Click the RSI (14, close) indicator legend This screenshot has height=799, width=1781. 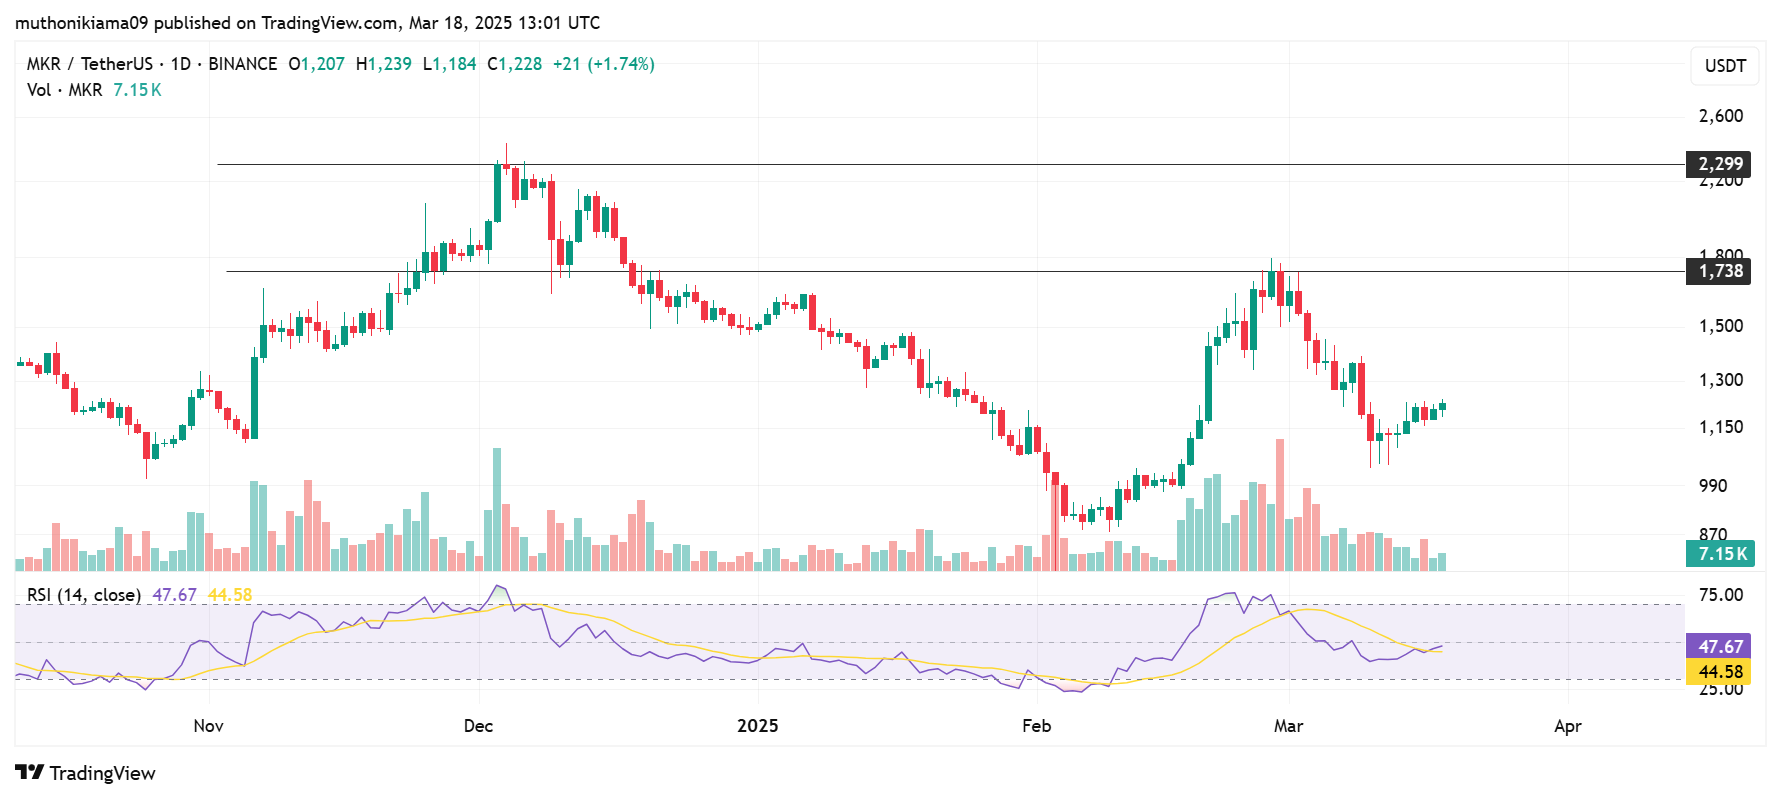[x=84, y=595]
